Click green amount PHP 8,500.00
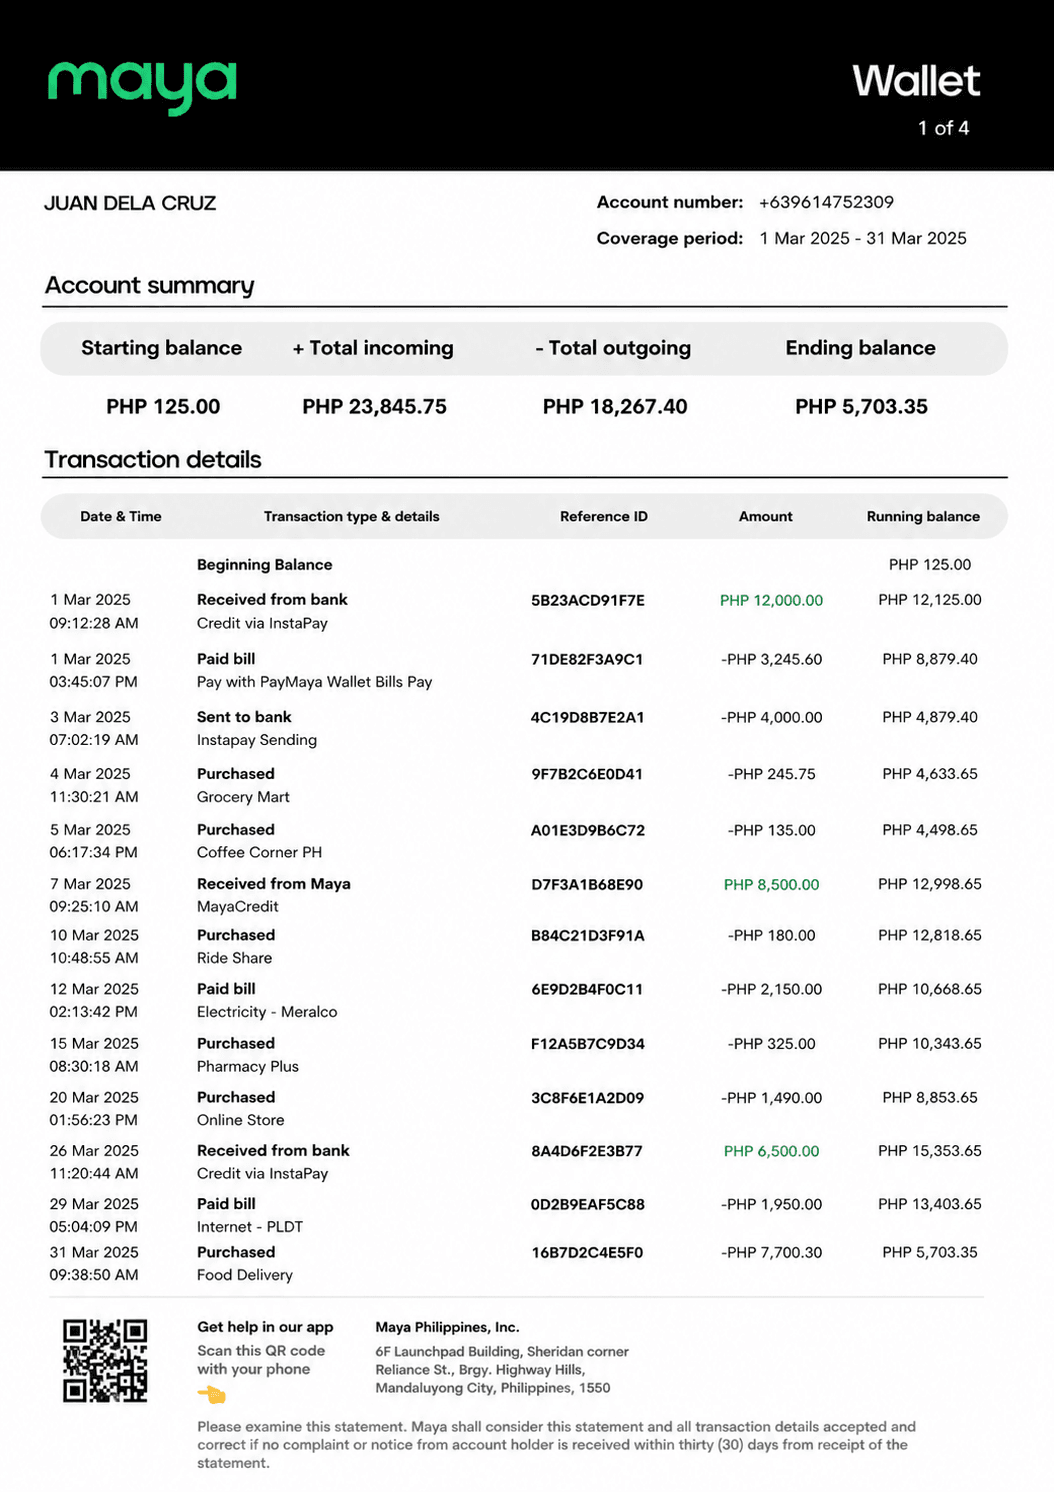 click(x=771, y=885)
